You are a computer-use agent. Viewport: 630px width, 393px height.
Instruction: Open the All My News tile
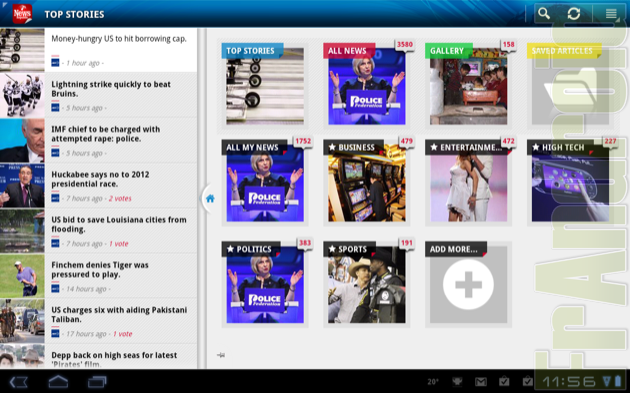pos(265,183)
